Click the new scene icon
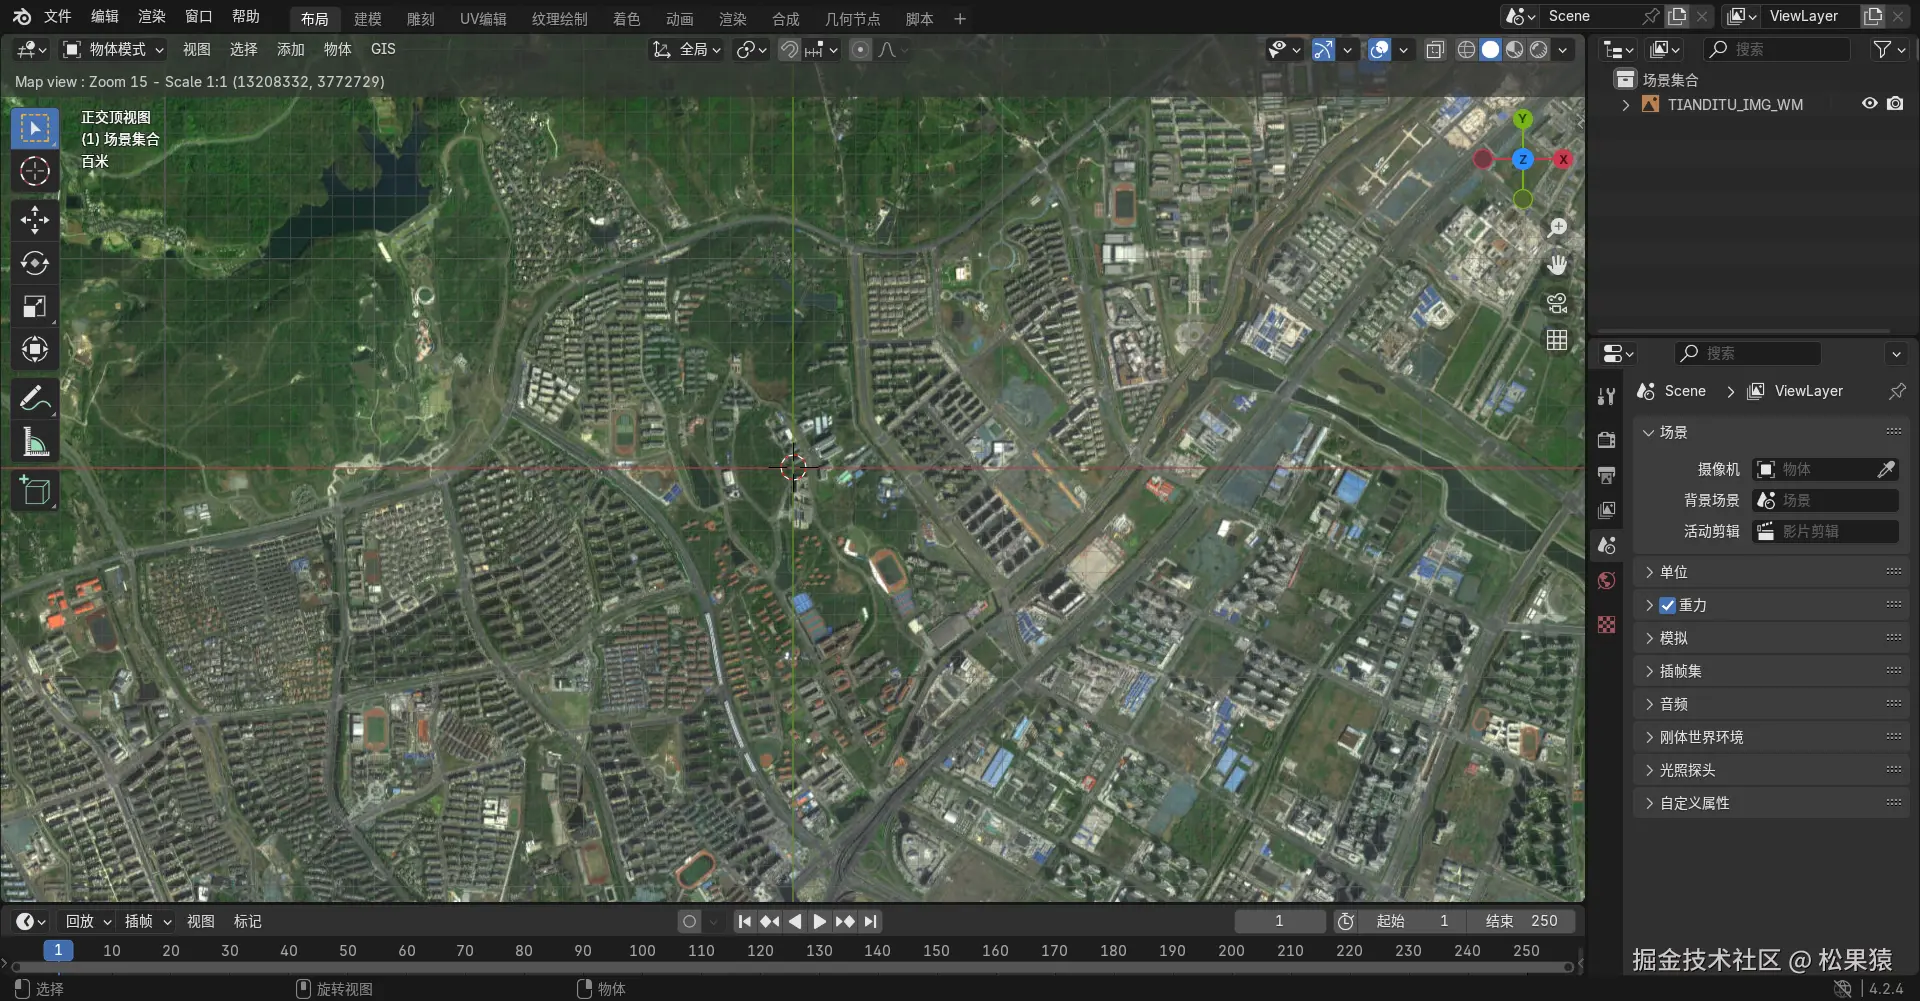This screenshot has height=1001, width=1920. [1677, 16]
